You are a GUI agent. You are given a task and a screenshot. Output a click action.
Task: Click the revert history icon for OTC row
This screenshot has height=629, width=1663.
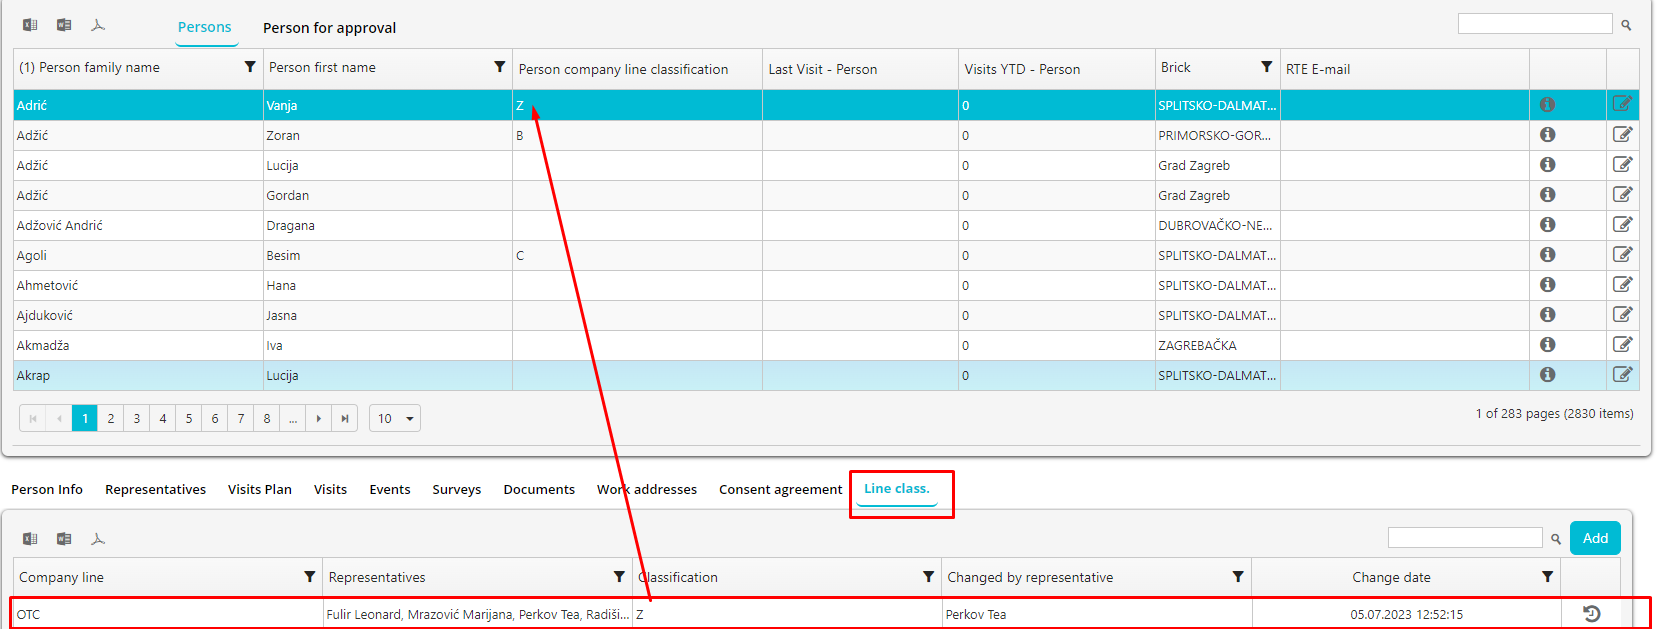coord(1591,614)
